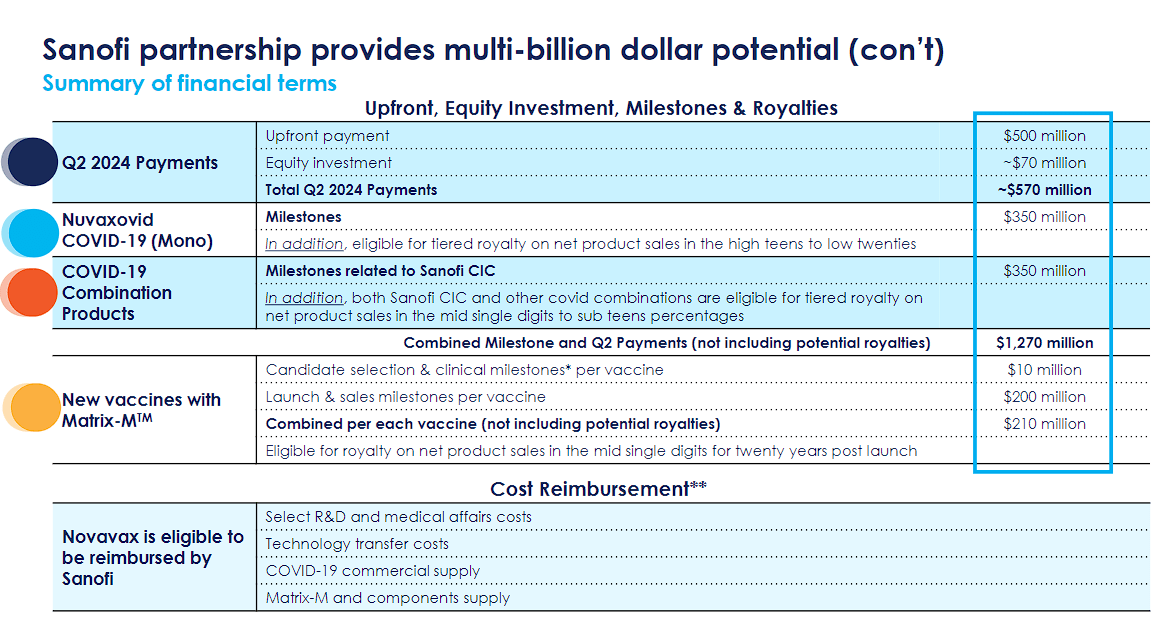The image size is (1175, 619).
Task: Click 'Launch & sales milestones per vaccine'
Action: tap(405, 397)
